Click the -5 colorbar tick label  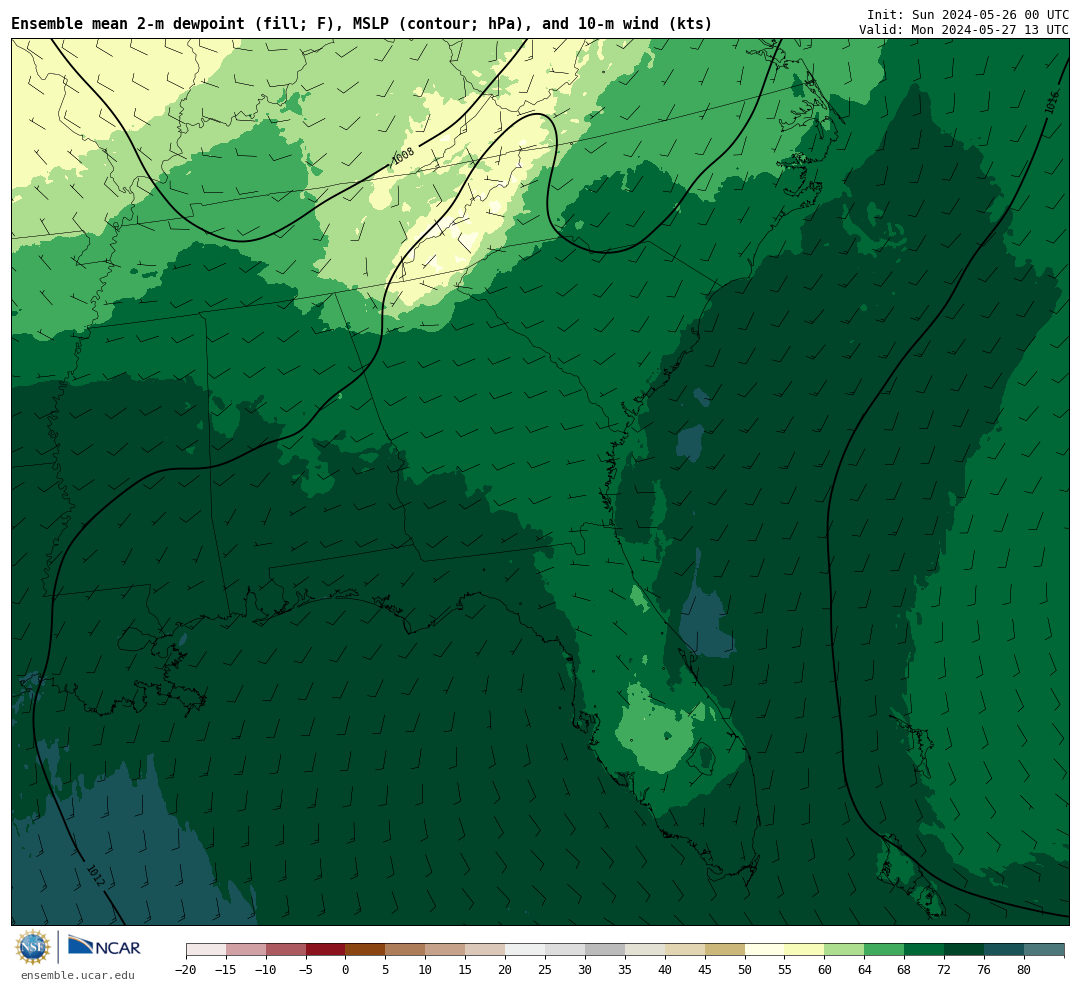click(306, 969)
